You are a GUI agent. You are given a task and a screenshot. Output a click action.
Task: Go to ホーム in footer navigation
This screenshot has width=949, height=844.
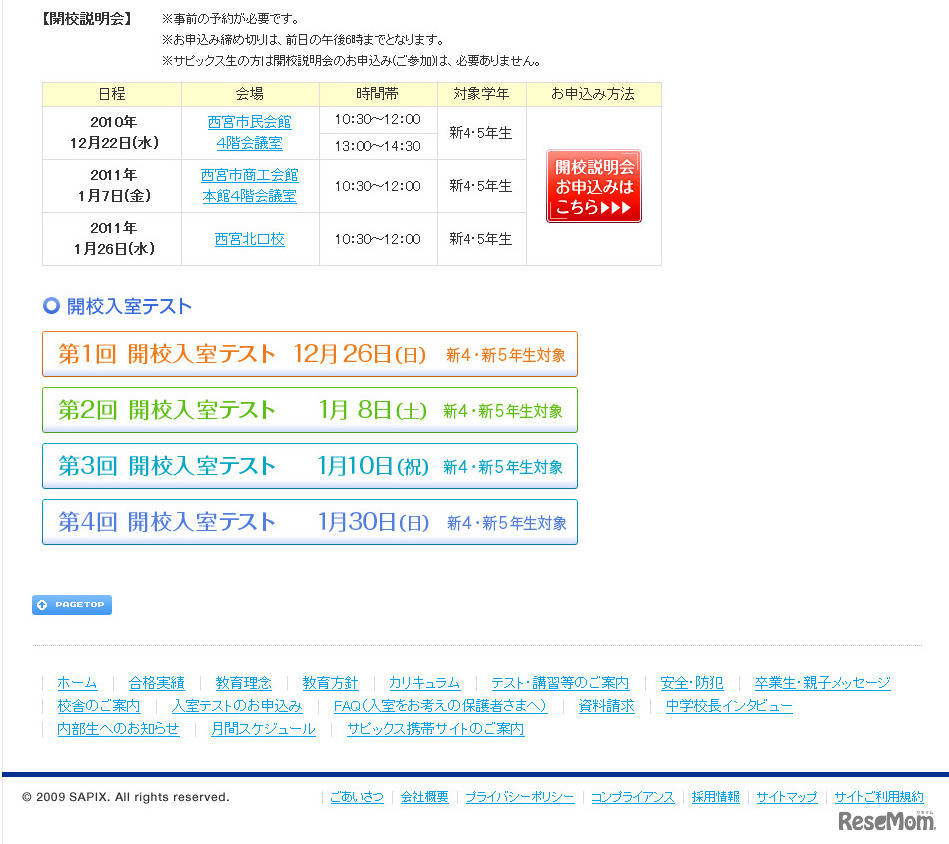[x=77, y=683]
